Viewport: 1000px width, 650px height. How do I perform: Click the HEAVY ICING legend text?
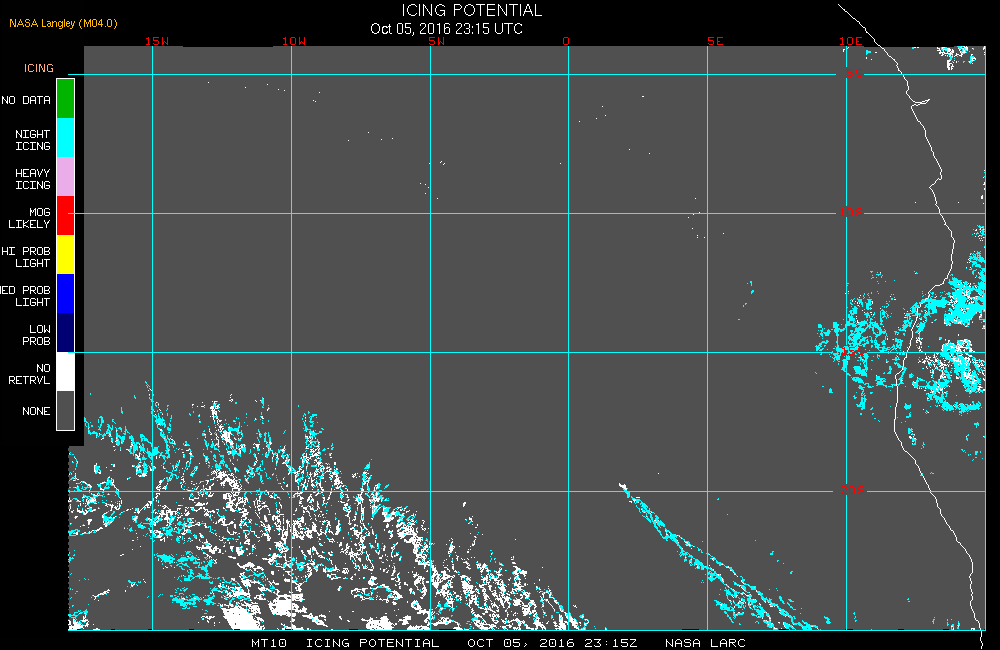click(x=33, y=179)
